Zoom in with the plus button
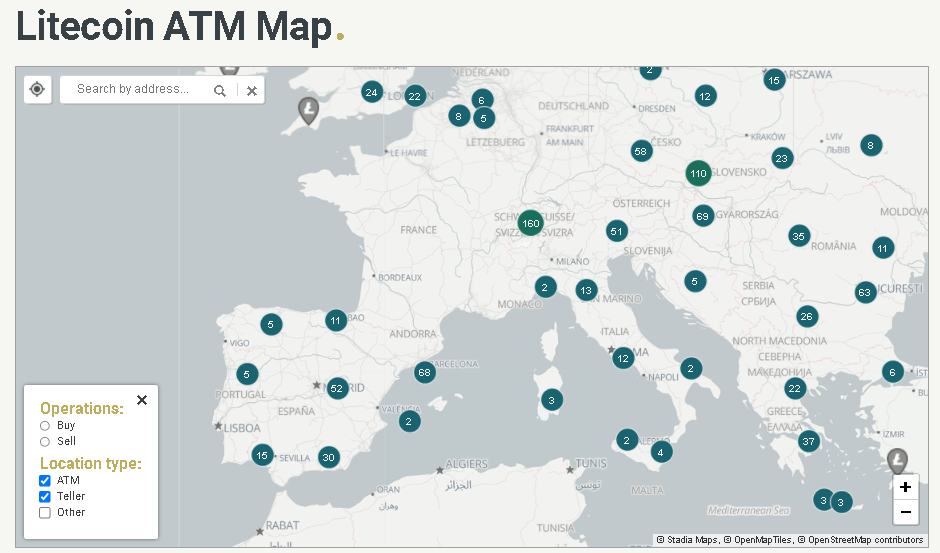Screen dimensions: 940x553 pos(905,487)
